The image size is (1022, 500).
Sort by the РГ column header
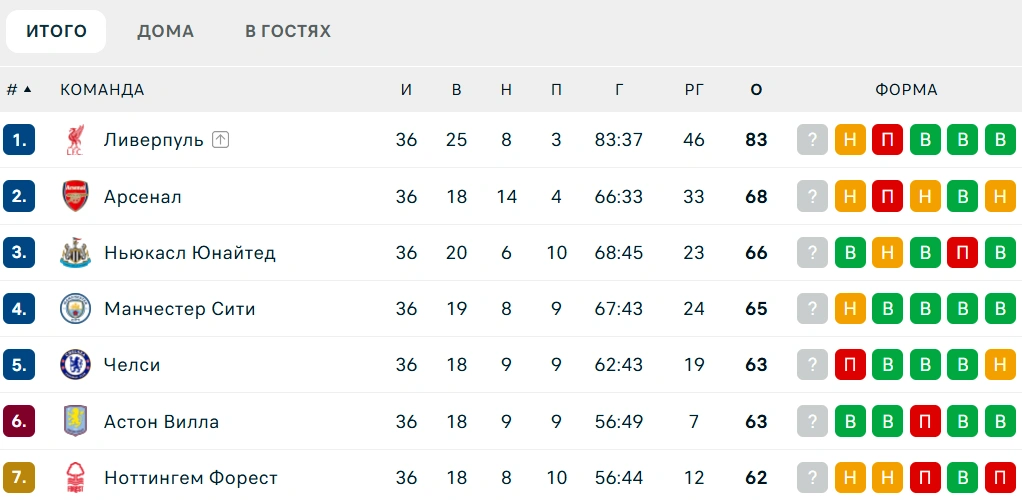[x=695, y=90]
